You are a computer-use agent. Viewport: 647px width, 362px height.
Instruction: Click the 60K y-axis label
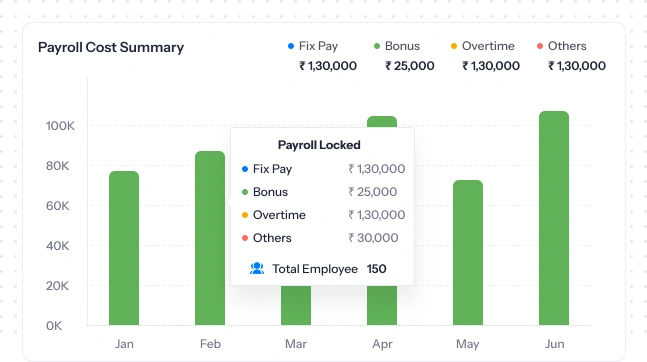pos(57,206)
